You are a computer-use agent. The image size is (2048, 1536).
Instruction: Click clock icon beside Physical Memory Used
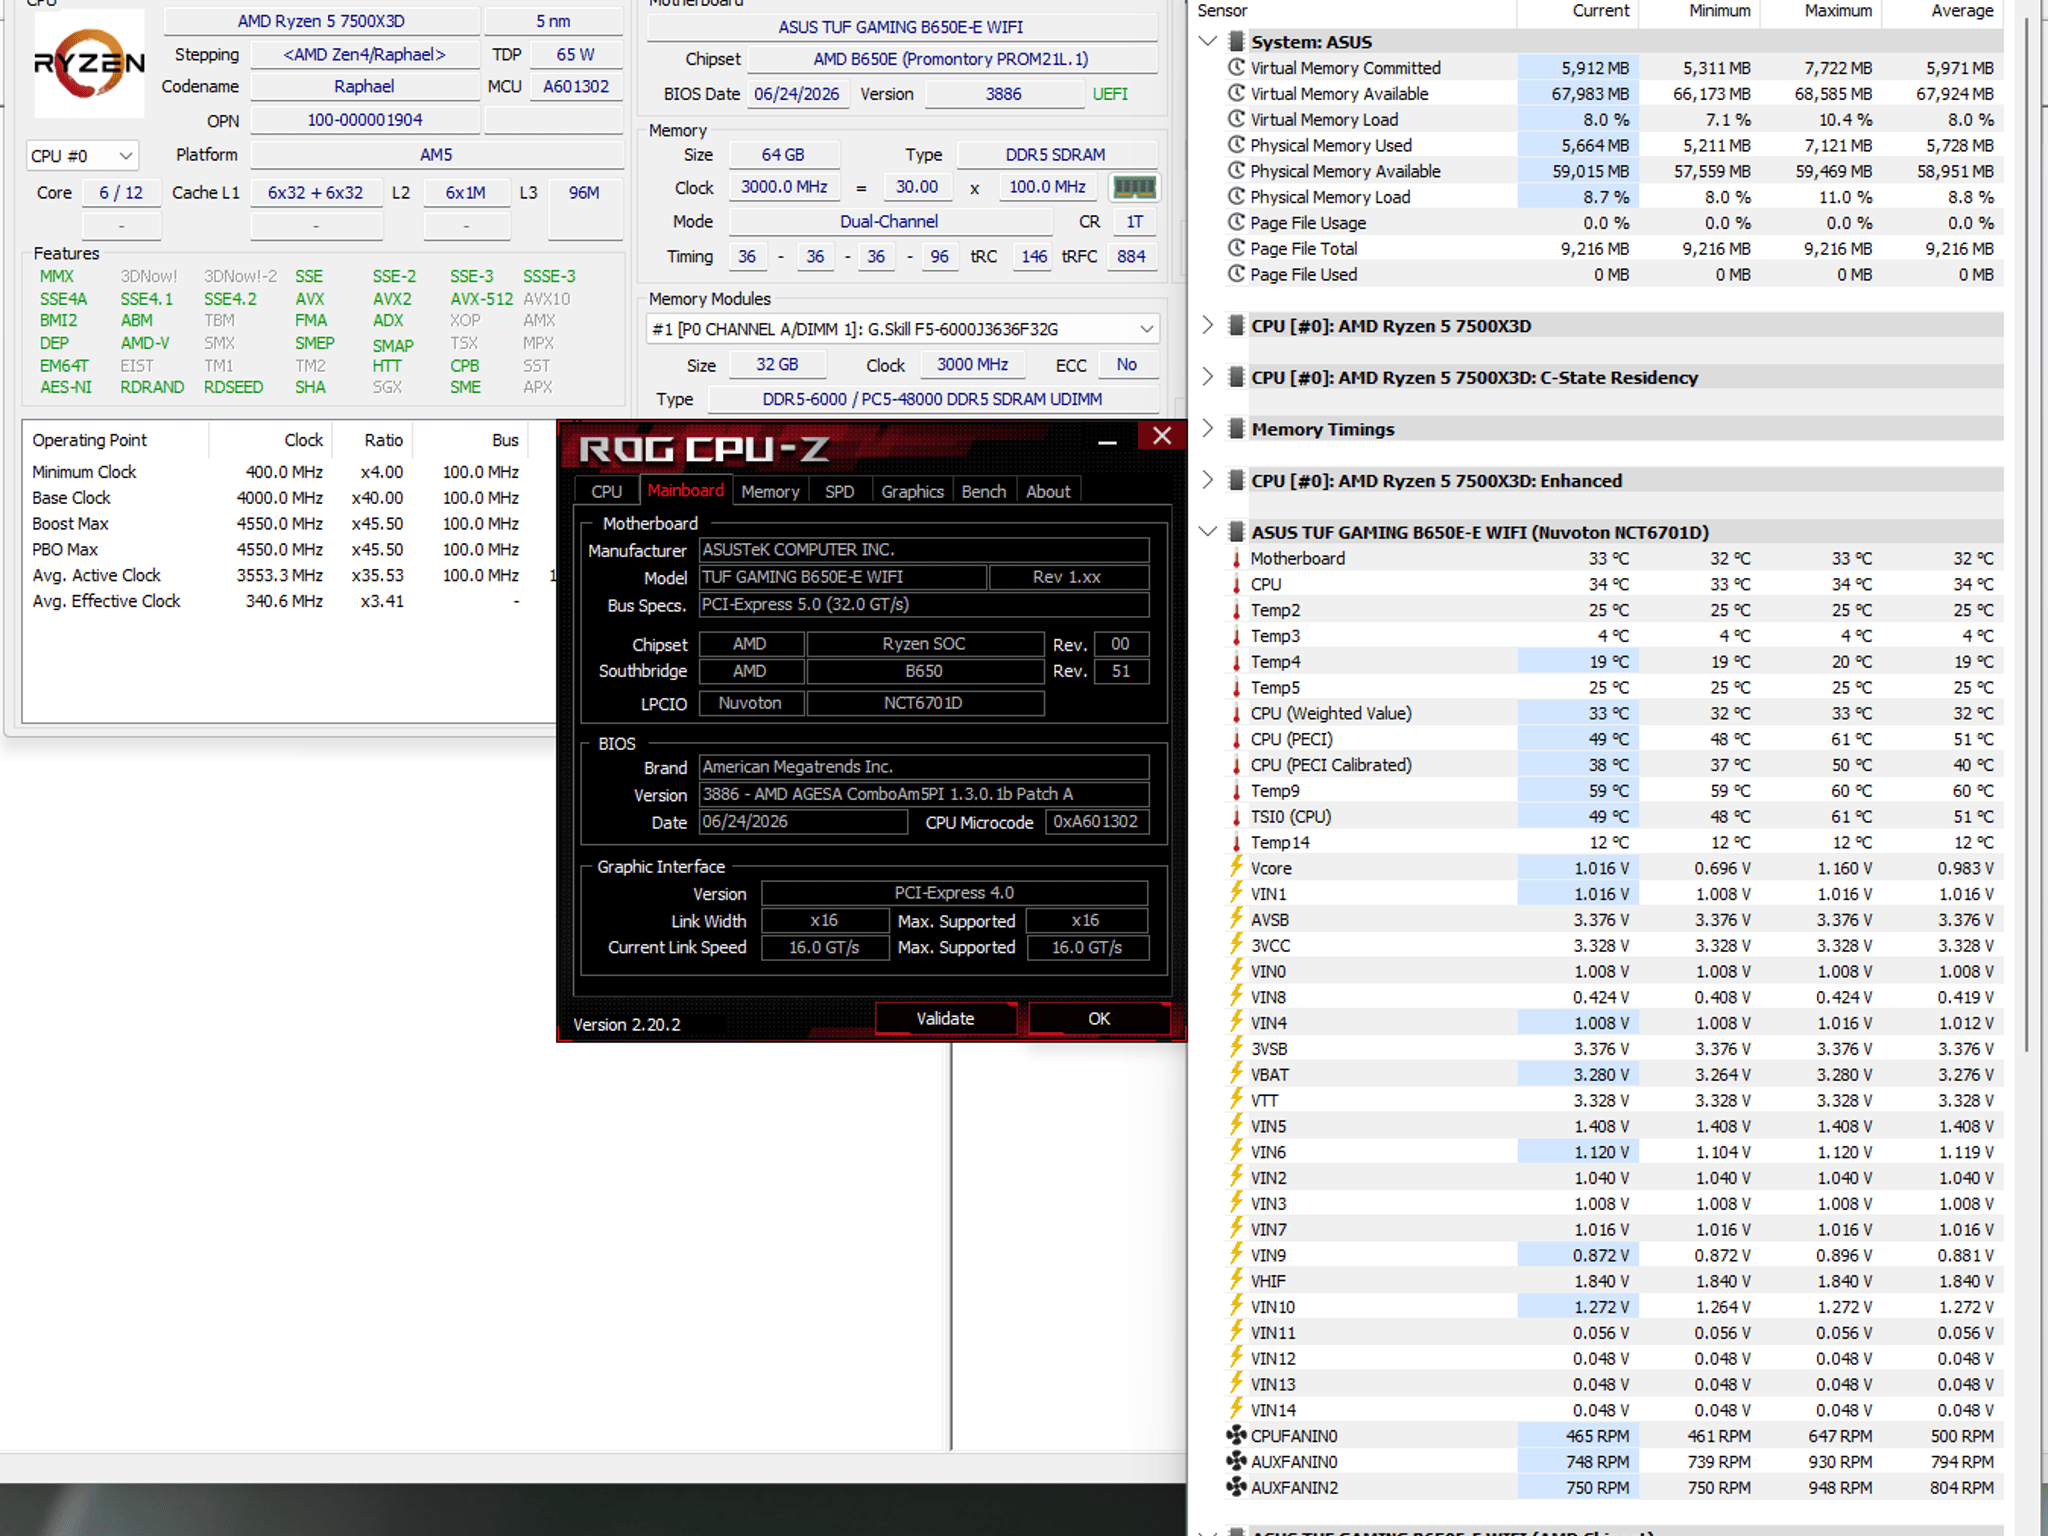click(x=1236, y=145)
